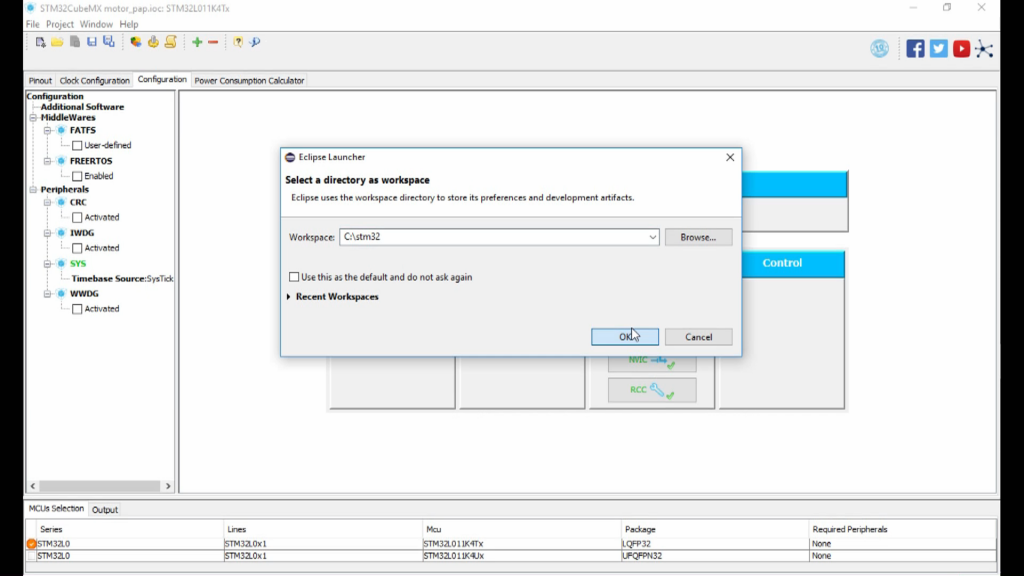Enable 'Use this as the default' checkbox
Image resolution: width=1024 pixels, height=576 pixels.
pyautogui.click(x=294, y=277)
